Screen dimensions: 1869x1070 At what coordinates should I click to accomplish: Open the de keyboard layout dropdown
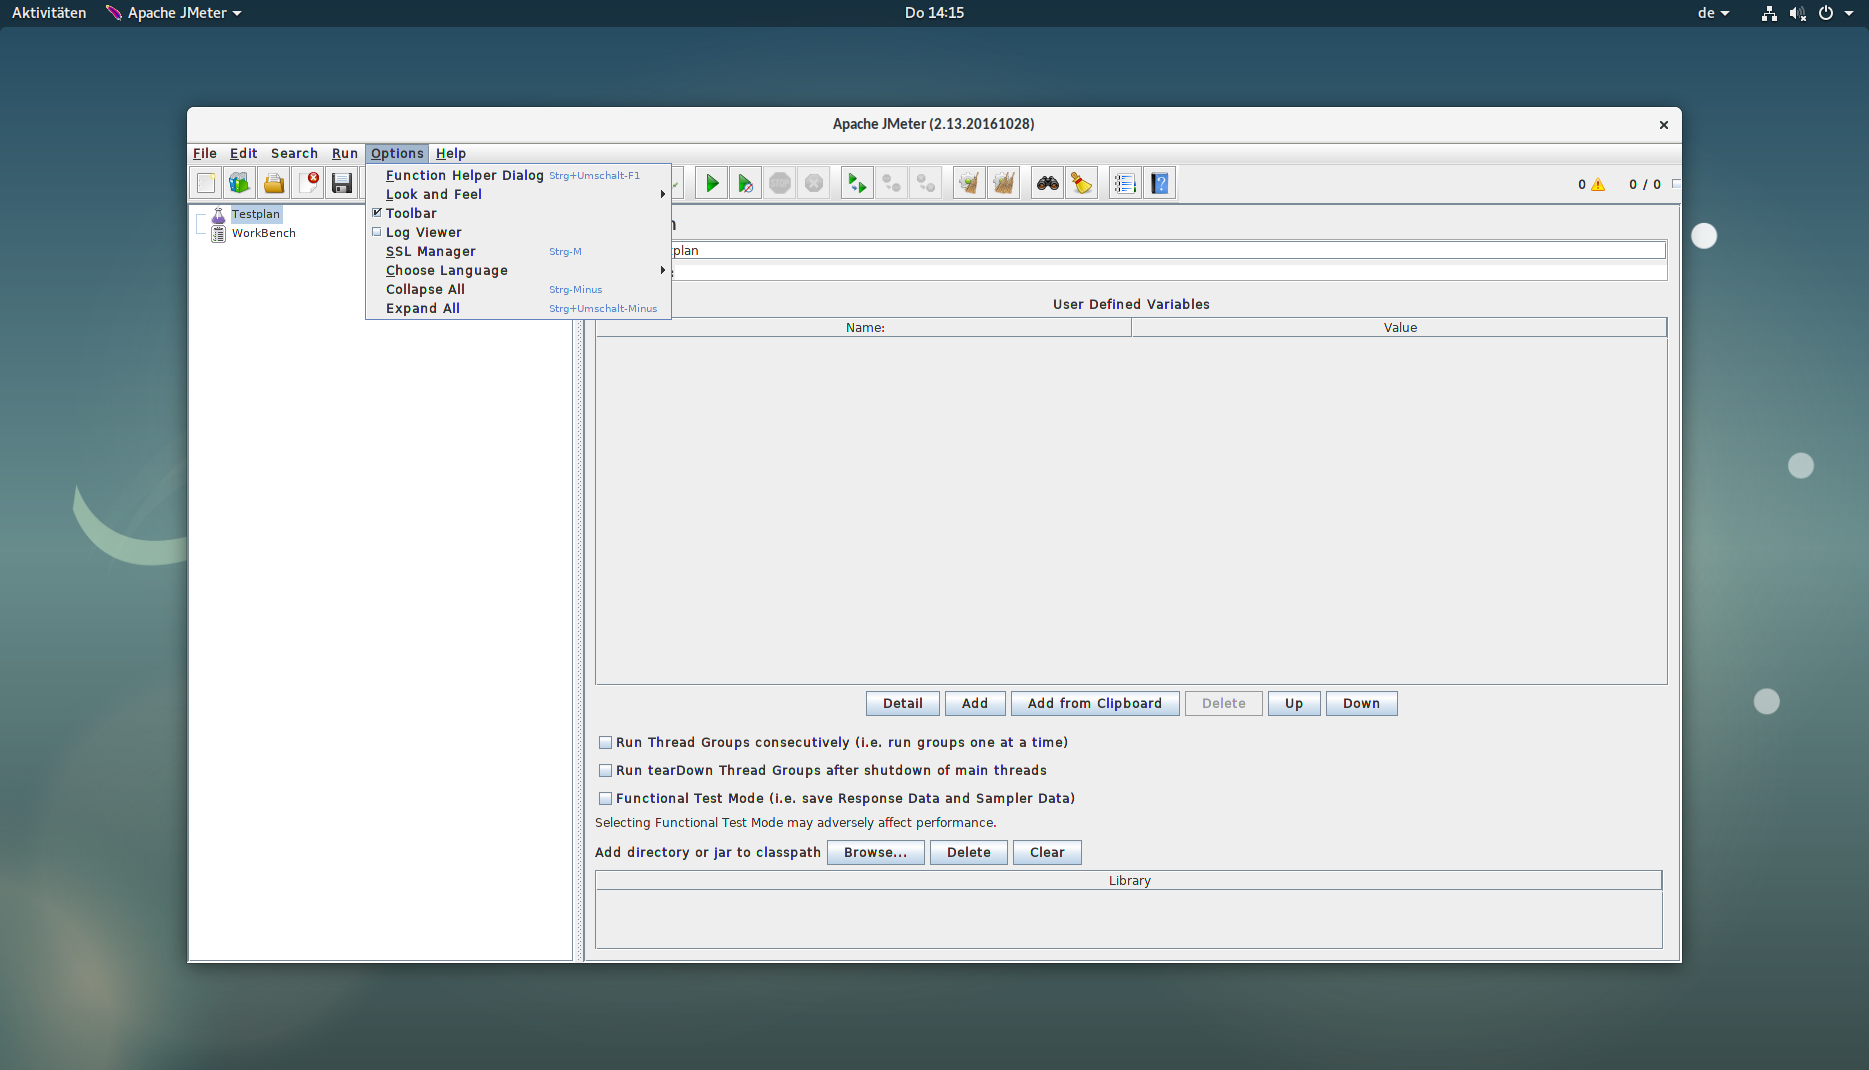pyautogui.click(x=1713, y=13)
